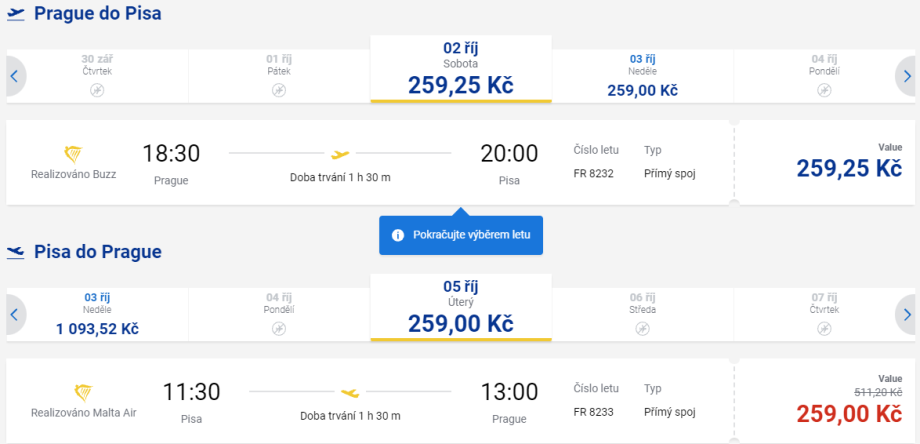Select outbound date 03 říj Neděle 259,00 Kč

tap(642, 76)
